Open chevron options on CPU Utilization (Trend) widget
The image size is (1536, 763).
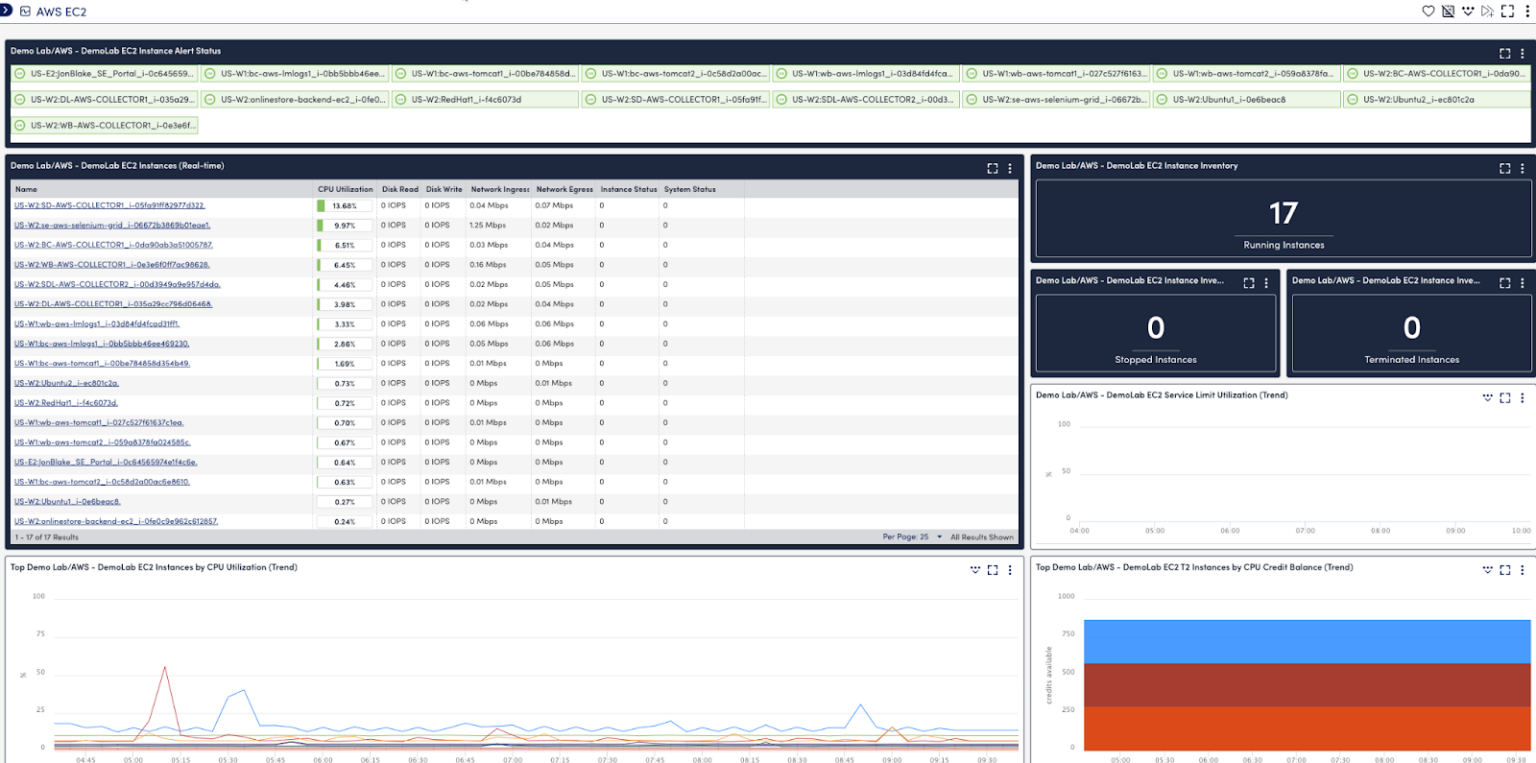[975, 570]
